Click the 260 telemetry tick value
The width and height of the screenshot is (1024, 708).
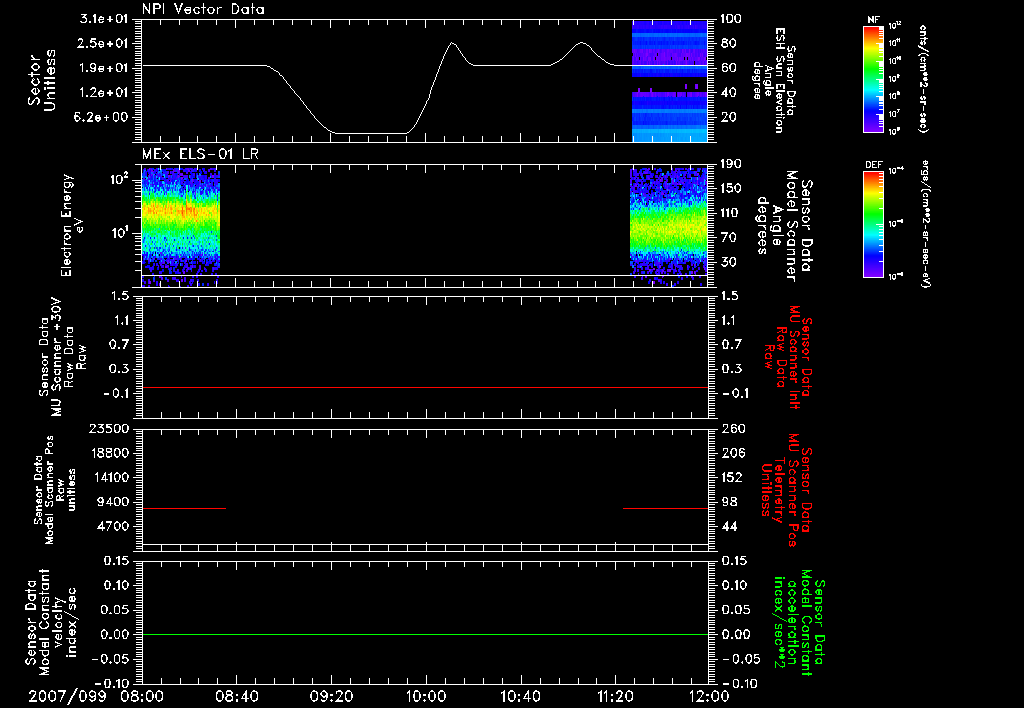[x=733, y=428]
